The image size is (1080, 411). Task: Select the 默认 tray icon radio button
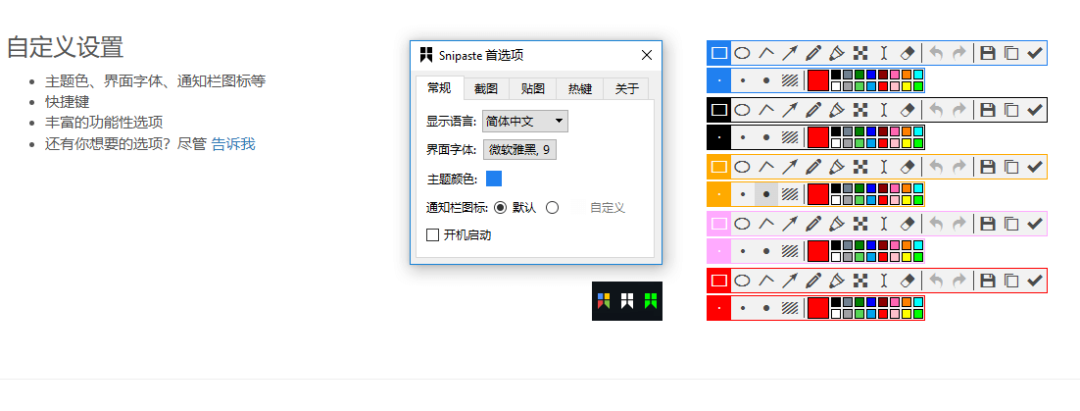pyautogui.click(x=501, y=207)
